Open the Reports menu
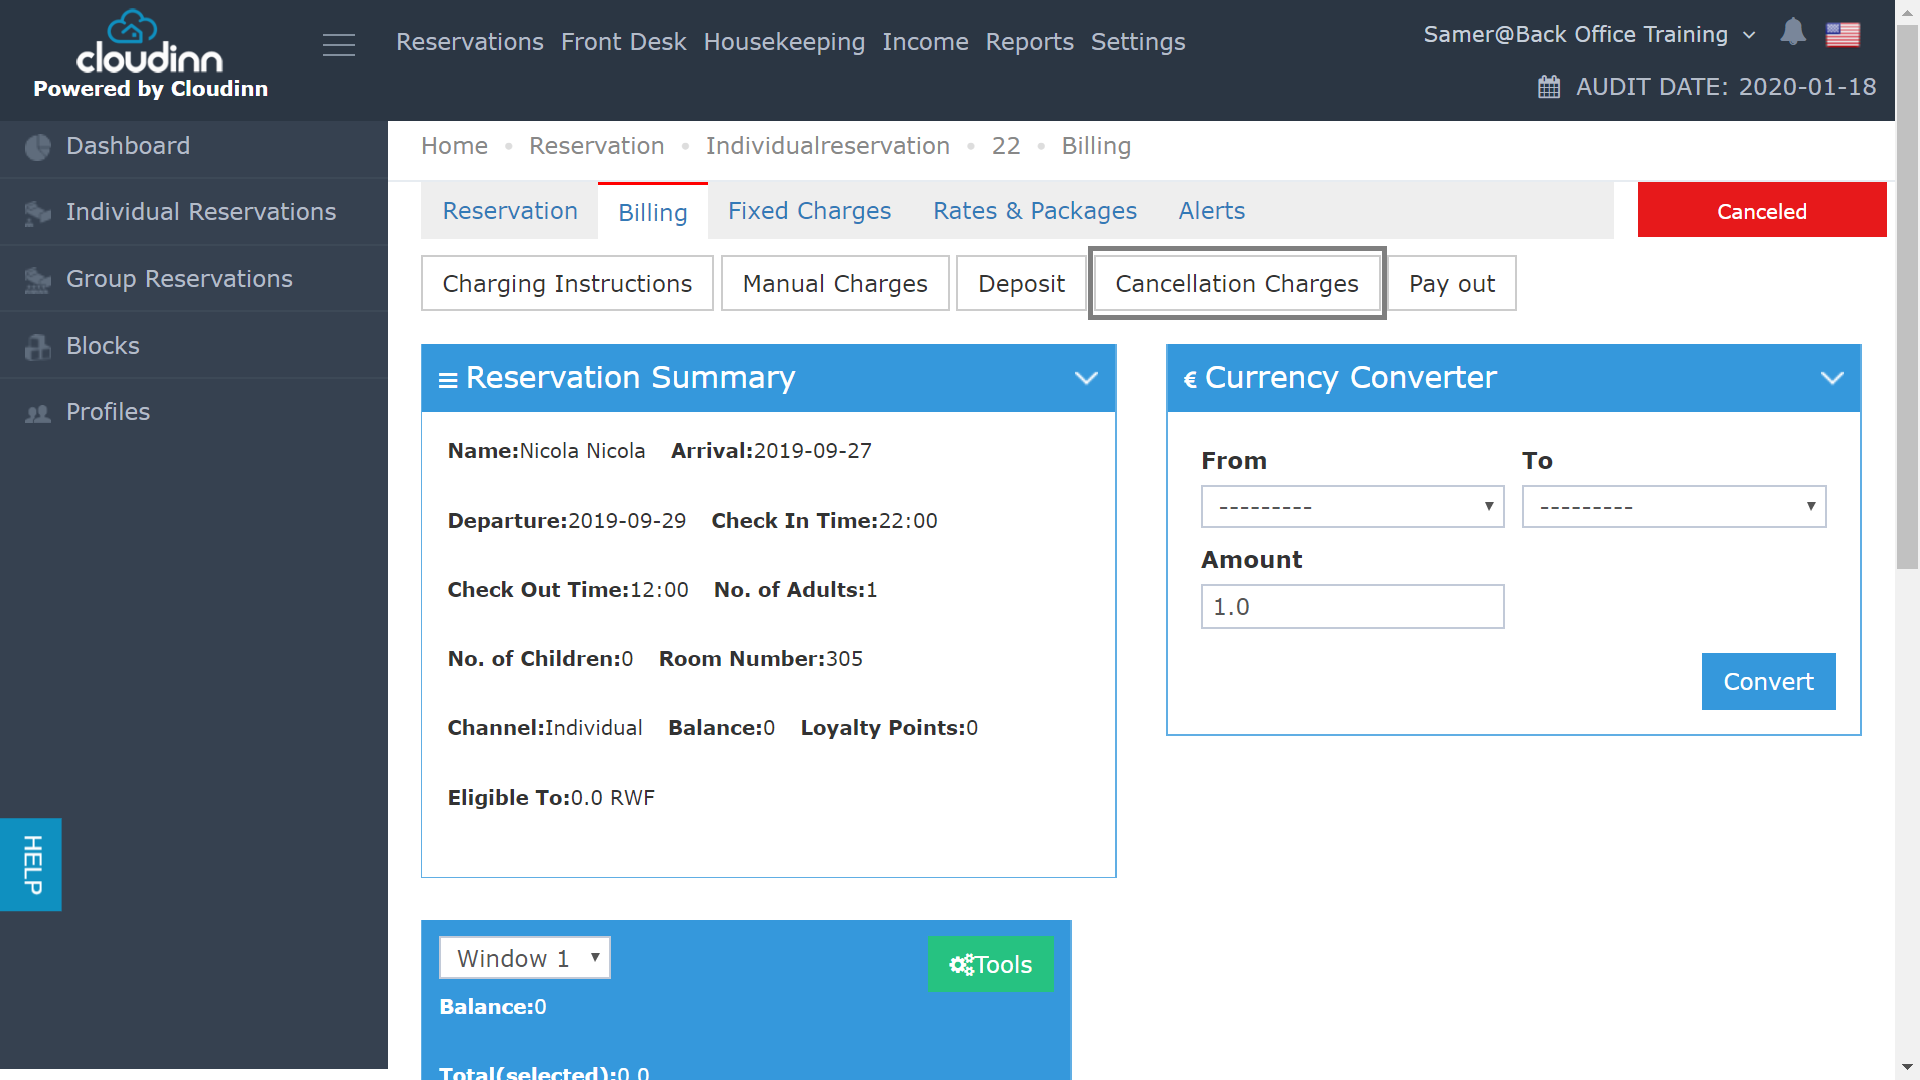Viewport: 1920px width, 1080px height. click(x=1029, y=42)
